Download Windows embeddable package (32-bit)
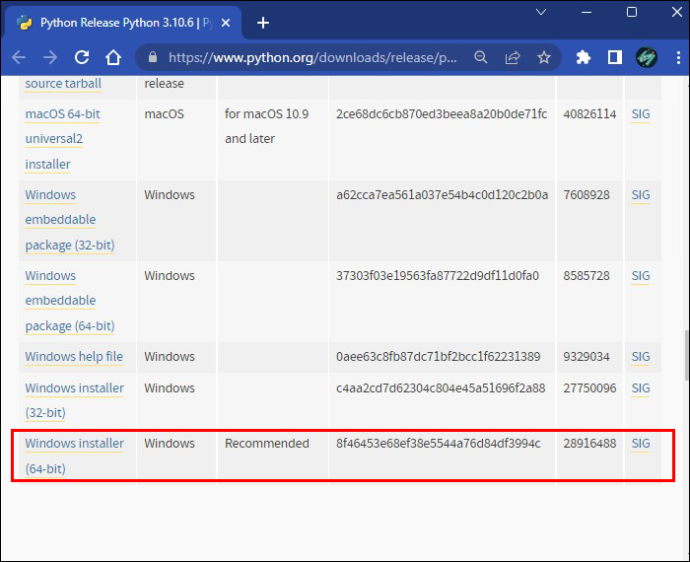Screen dimensions: 690x562 (70, 220)
